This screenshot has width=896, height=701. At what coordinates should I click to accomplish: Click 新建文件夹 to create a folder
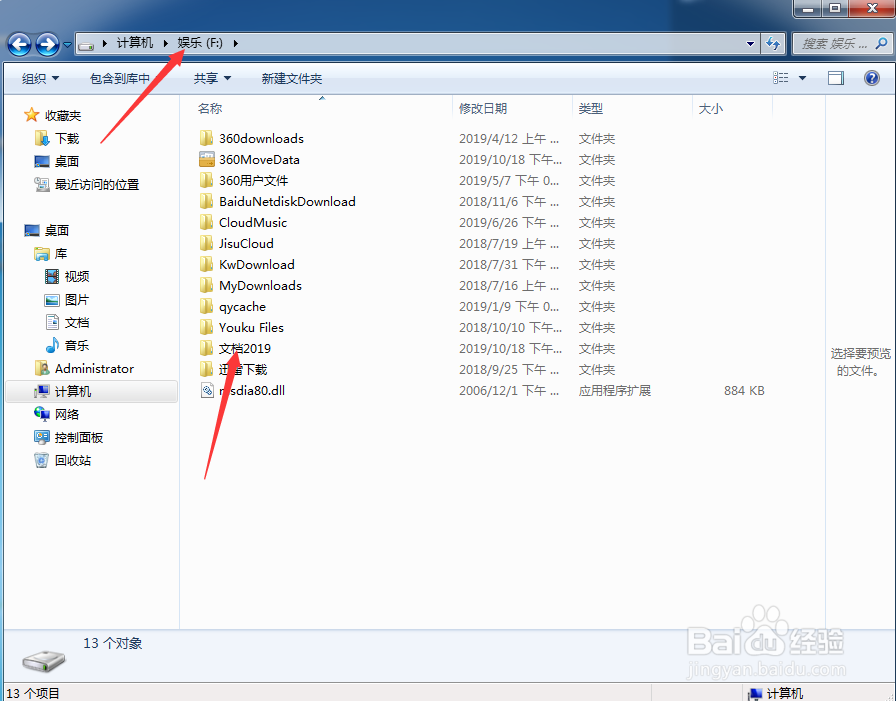(291, 78)
